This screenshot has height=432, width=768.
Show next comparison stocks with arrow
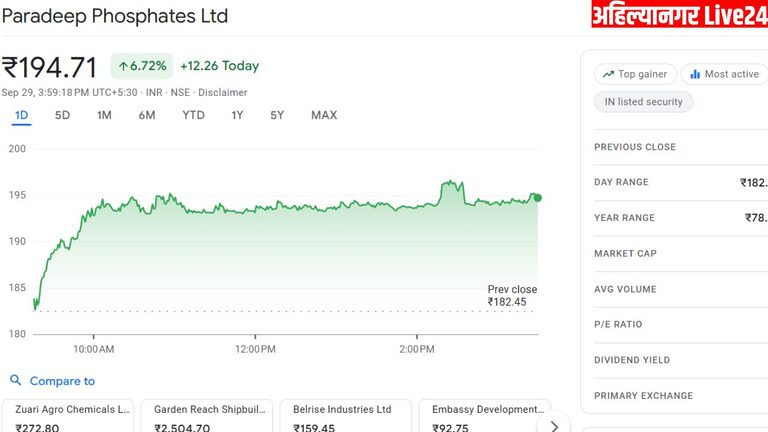point(554,426)
